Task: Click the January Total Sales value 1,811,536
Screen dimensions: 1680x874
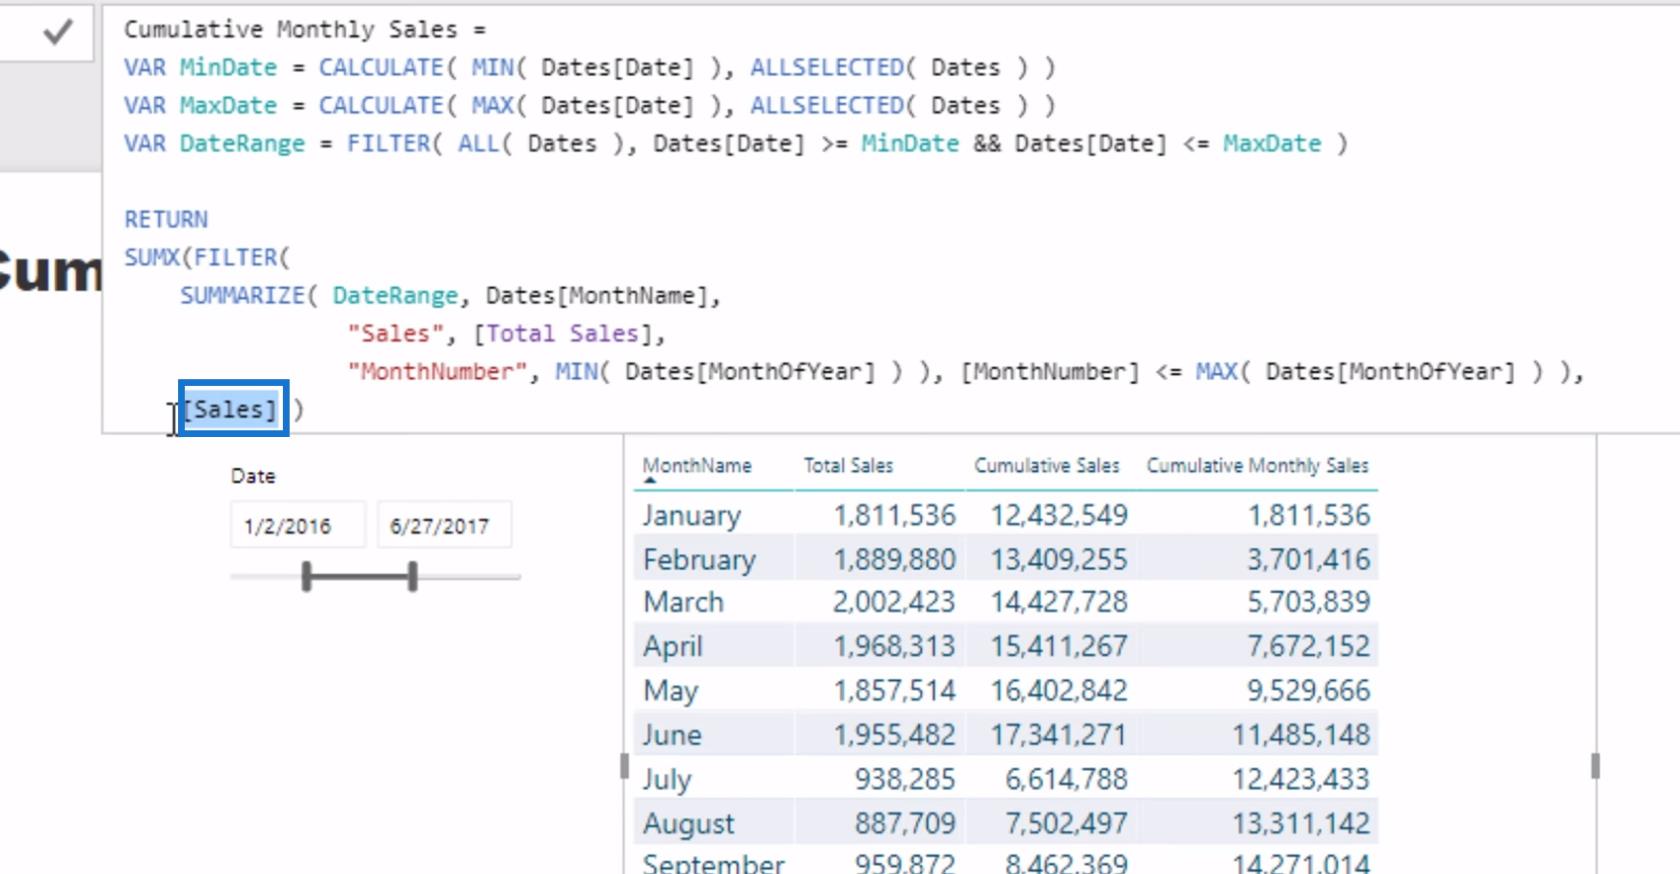Action: pos(895,515)
